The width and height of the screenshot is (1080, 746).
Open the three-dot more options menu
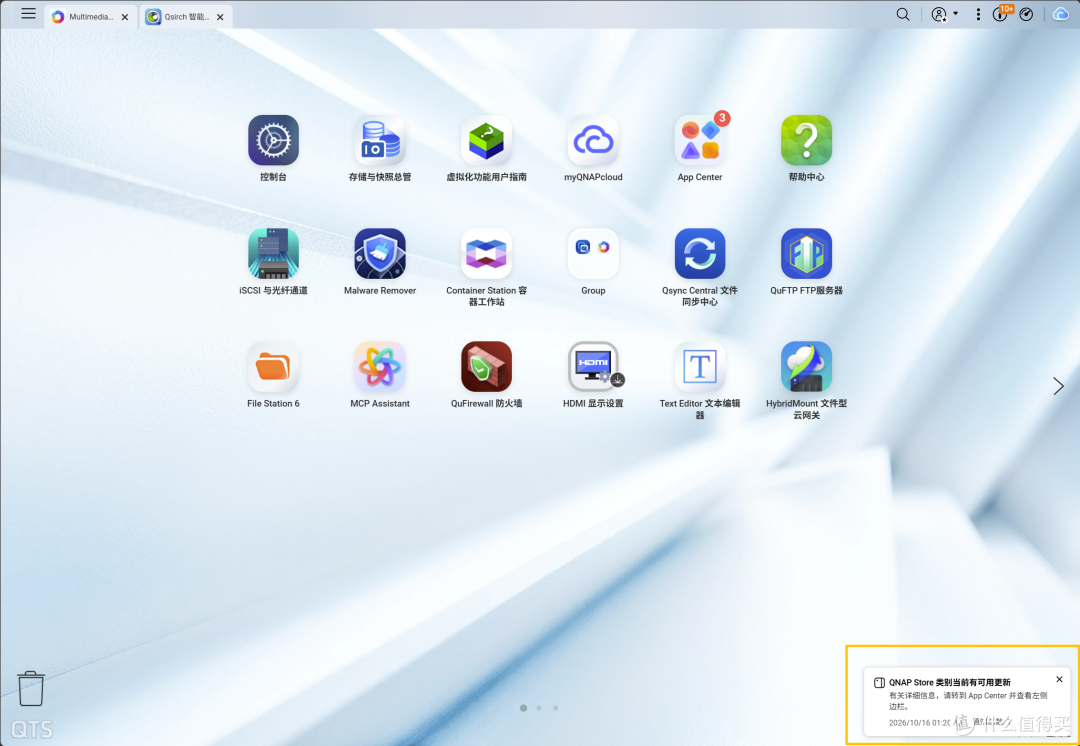977,14
